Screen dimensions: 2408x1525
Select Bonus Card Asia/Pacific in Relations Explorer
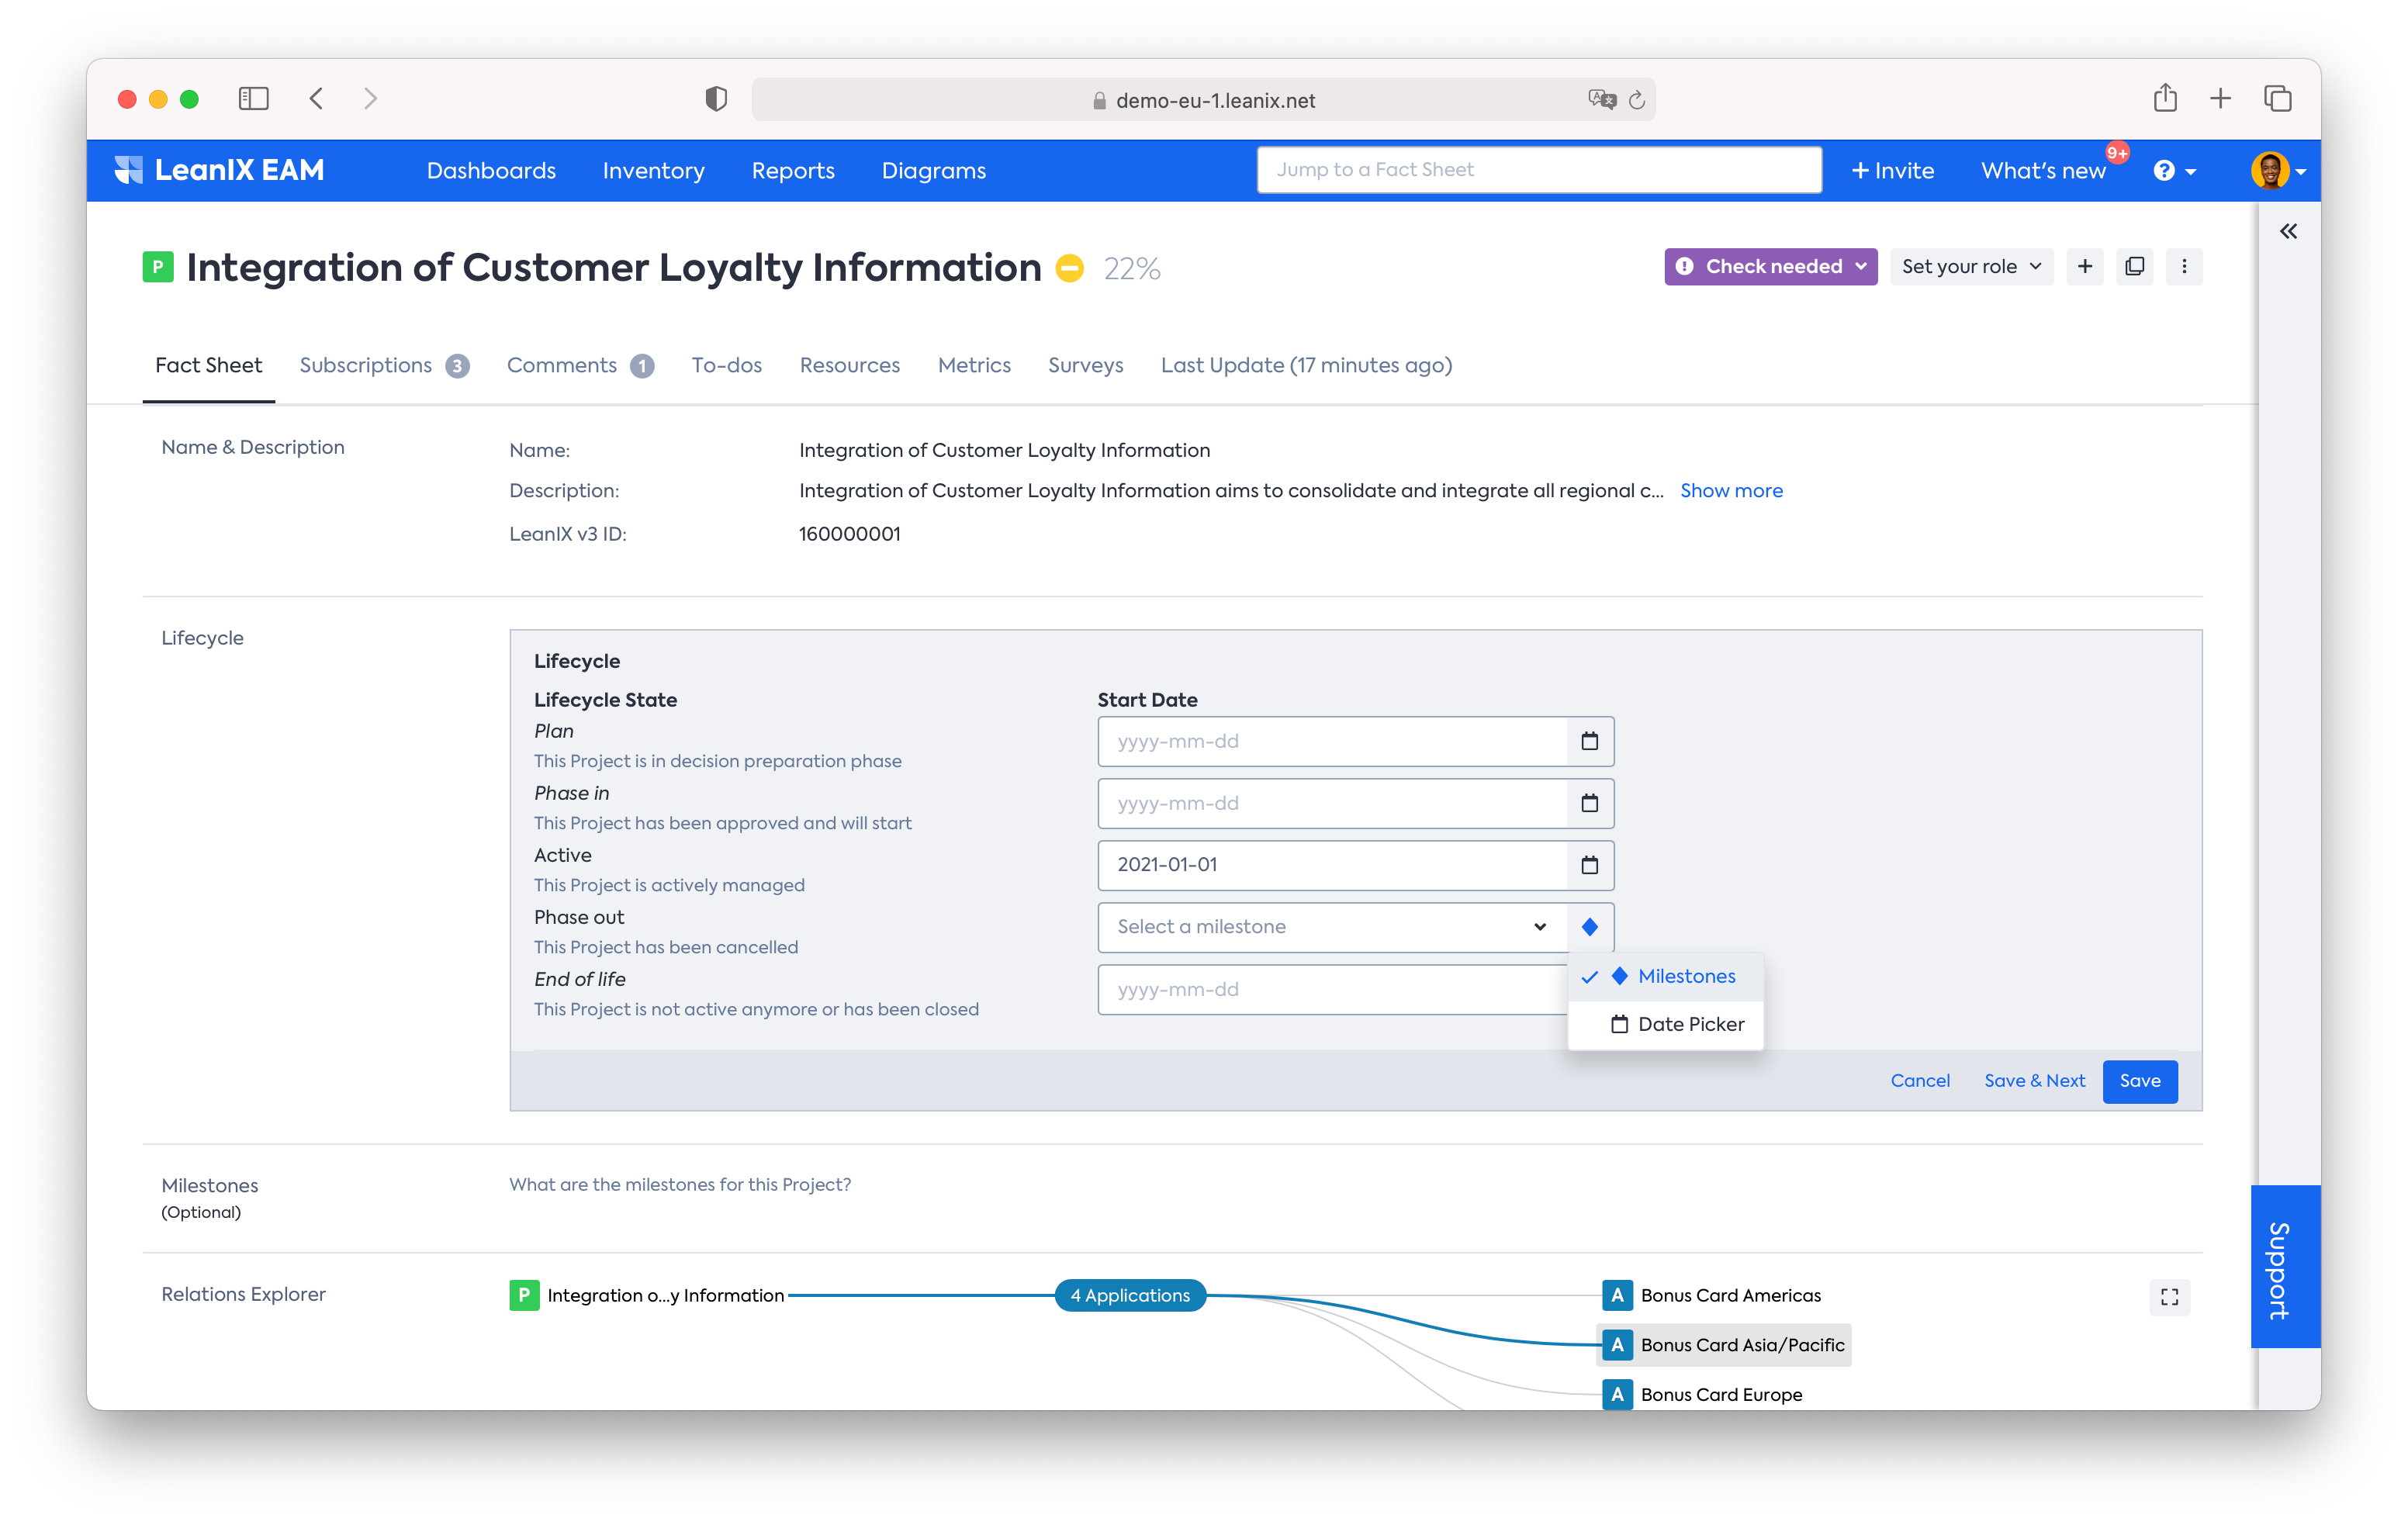(1724, 1346)
